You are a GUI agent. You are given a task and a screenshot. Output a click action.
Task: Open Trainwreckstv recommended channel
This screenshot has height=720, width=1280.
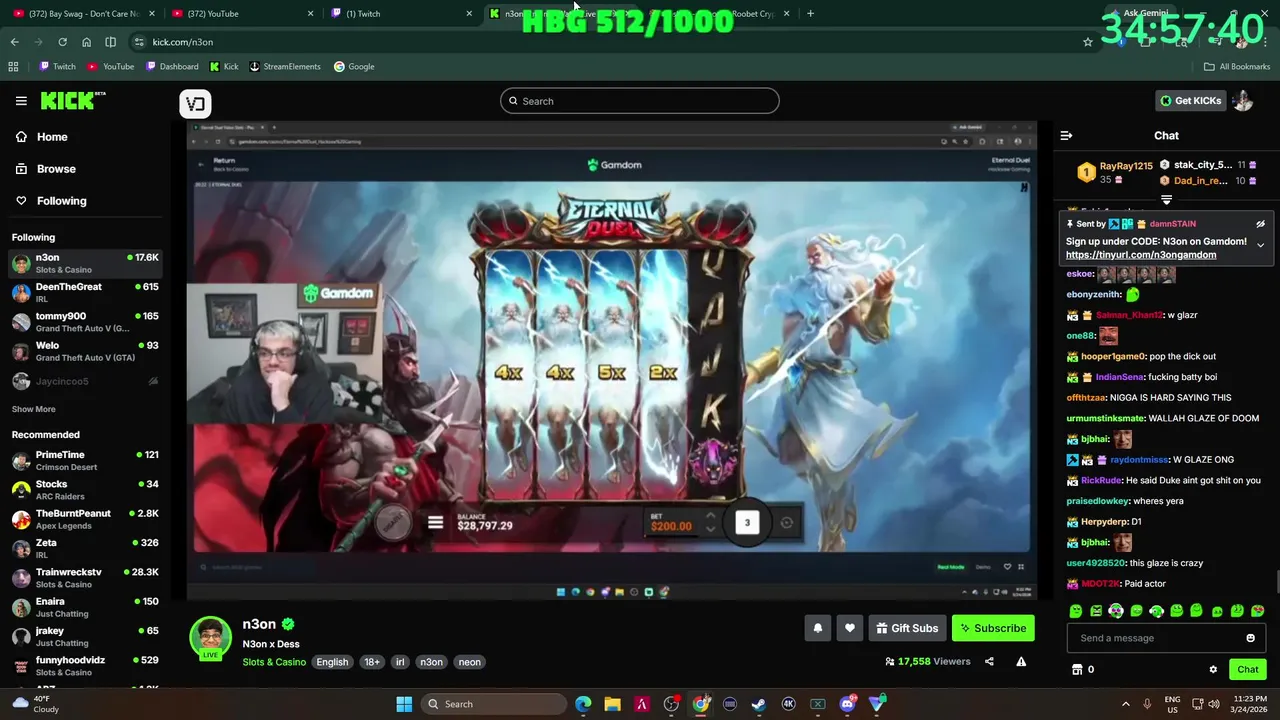85,578
